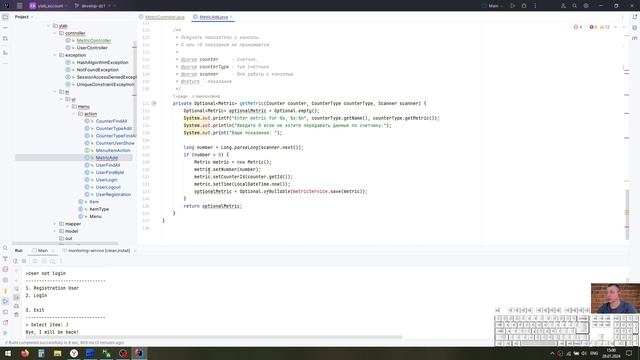Open the Terminal tool window icon
Image resolution: width=640 pixels, height=360 pixels.
5,312
